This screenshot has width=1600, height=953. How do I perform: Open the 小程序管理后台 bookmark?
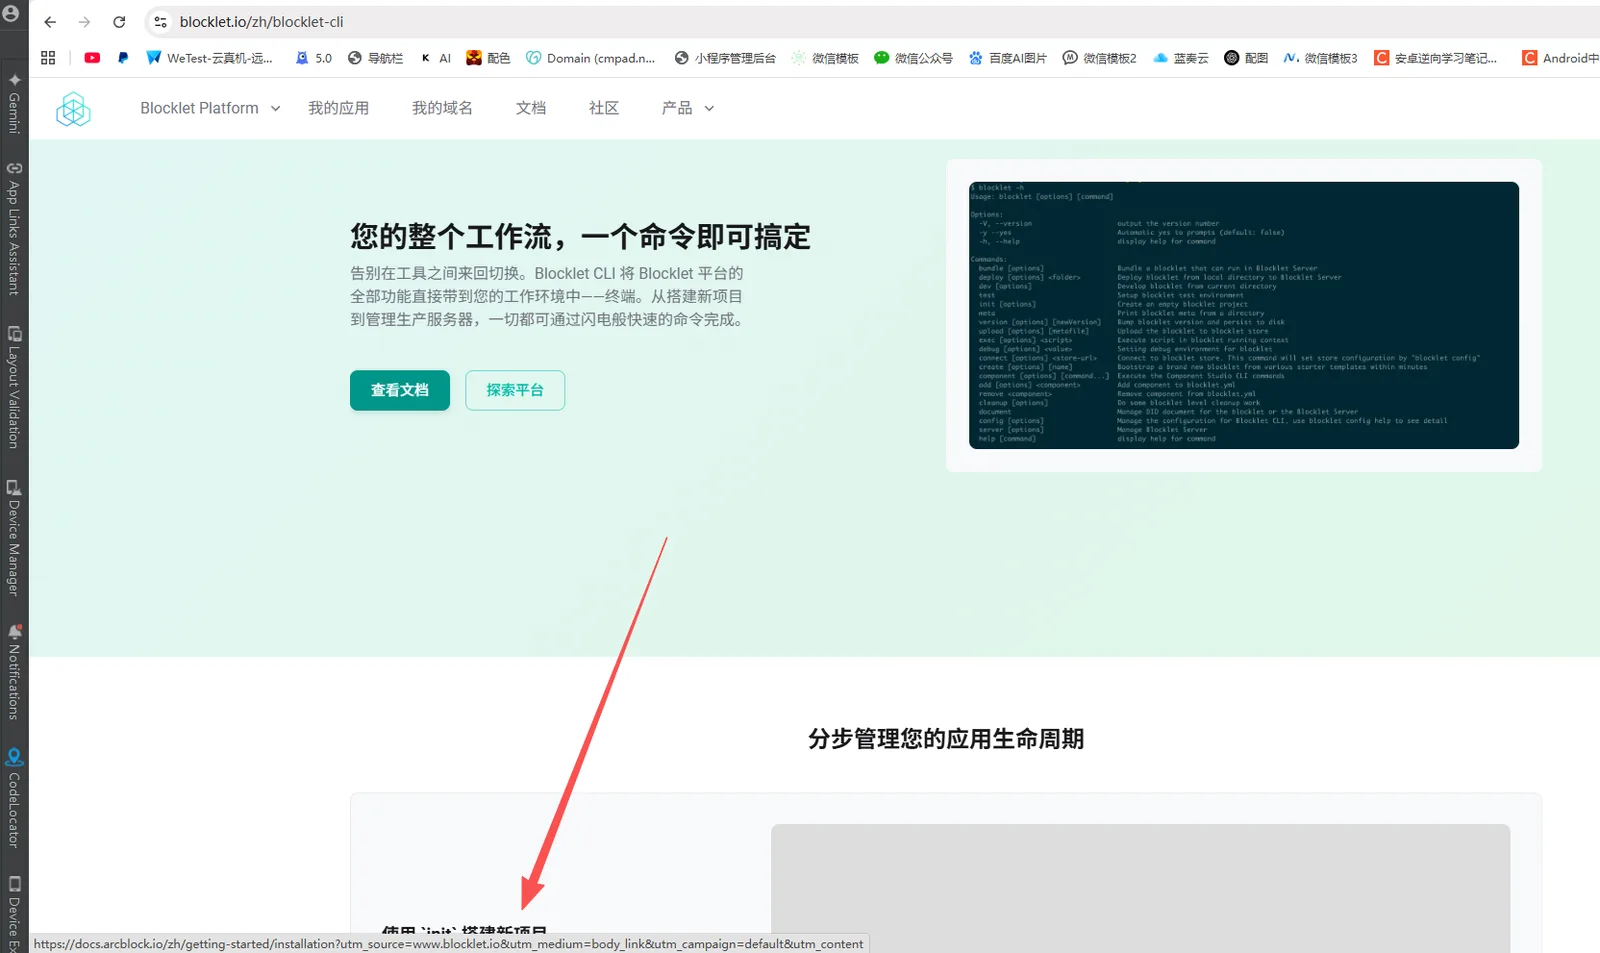click(x=725, y=58)
